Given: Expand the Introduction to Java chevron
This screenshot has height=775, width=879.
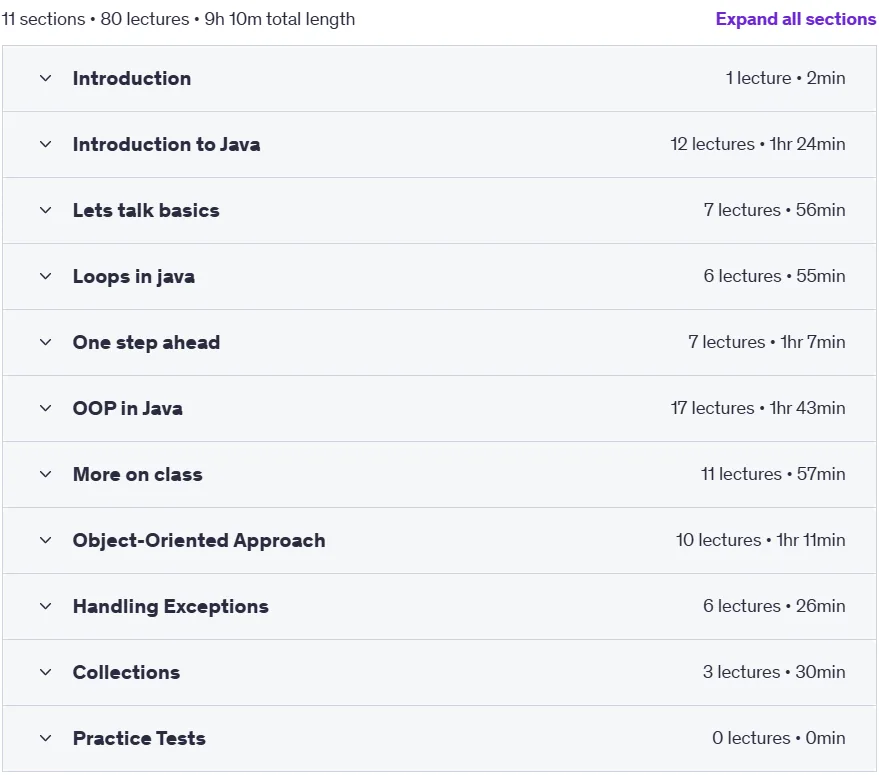Looking at the screenshot, I should pyautogui.click(x=45, y=145).
